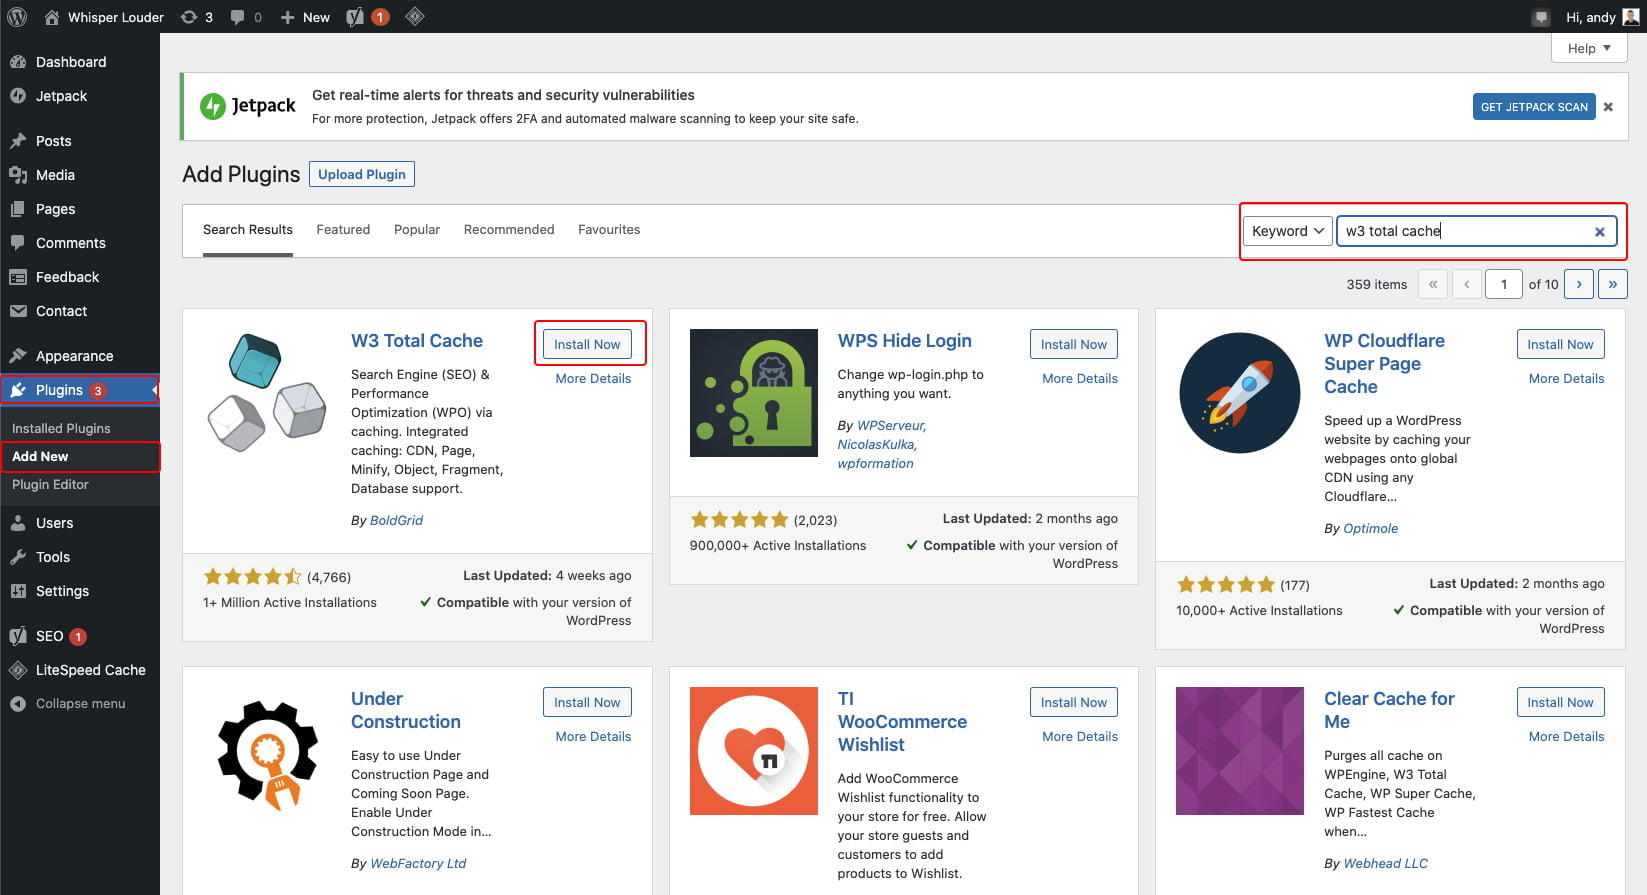Install TI WooCommerce Wishlist plugin
Screen dimensions: 1647x895
coord(1074,702)
